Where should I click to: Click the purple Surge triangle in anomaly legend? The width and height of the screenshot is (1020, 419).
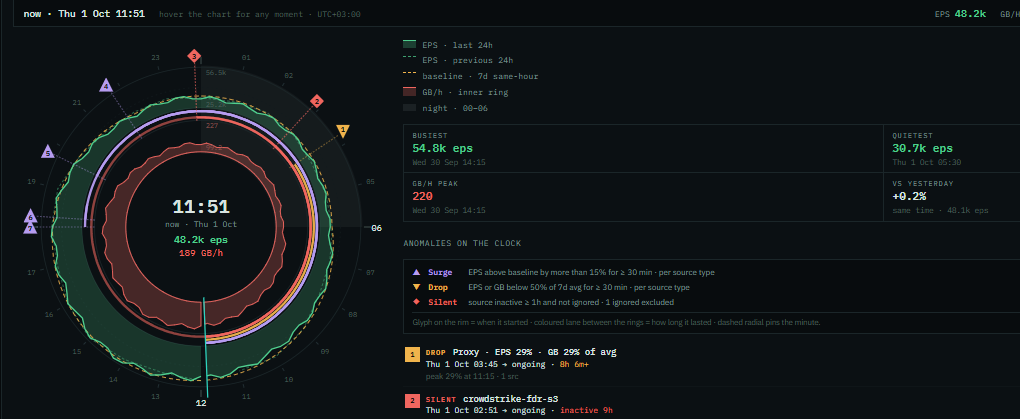pyautogui.click(x=416, y=272)
